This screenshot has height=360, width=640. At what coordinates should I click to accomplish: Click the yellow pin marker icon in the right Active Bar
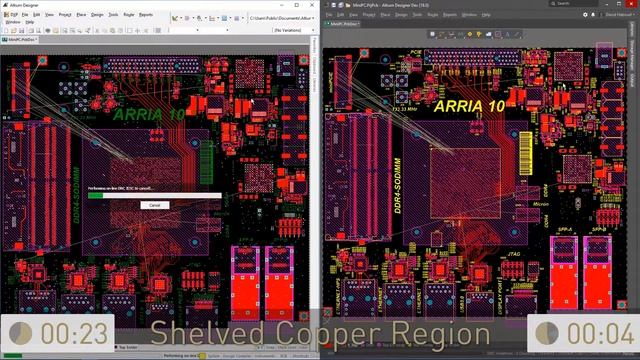point(479,34)
